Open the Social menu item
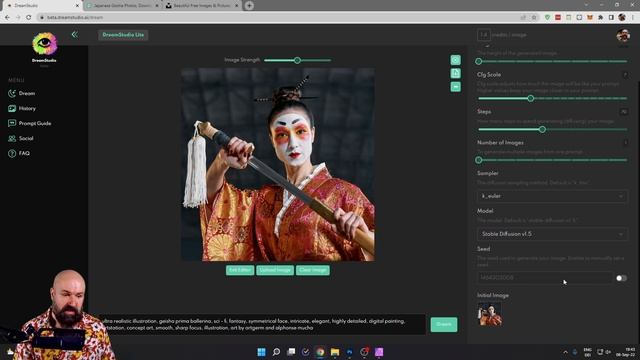Image resolution: width=640 pixels, height=360 pixels. pos(20,138)
